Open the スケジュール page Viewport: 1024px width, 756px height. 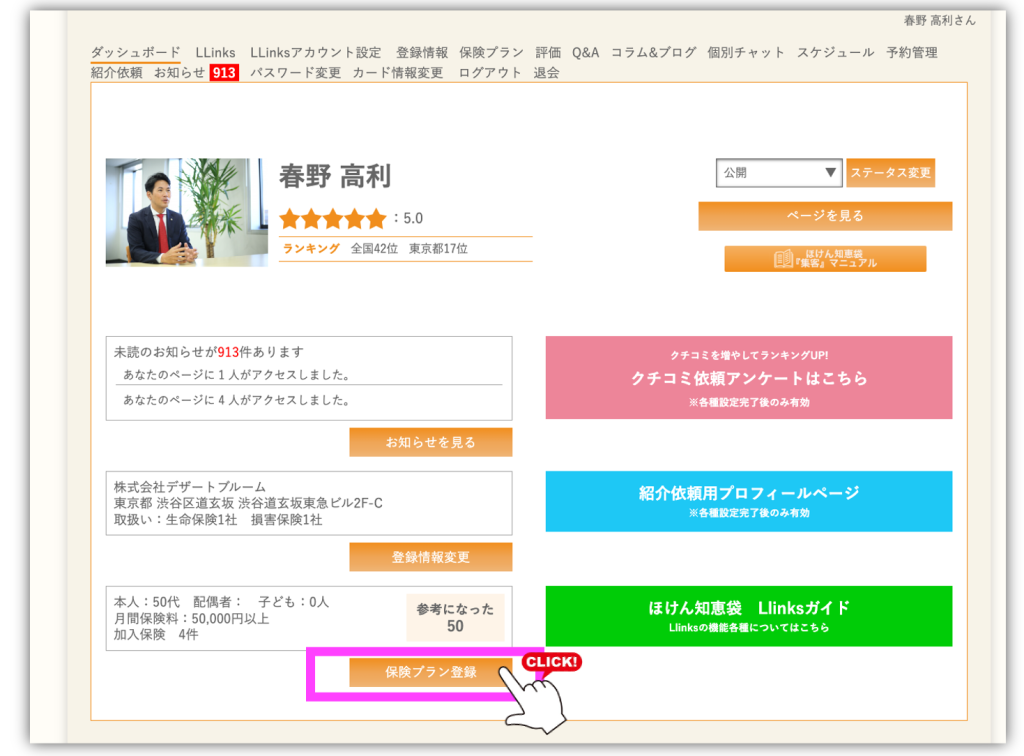[835, 52]
